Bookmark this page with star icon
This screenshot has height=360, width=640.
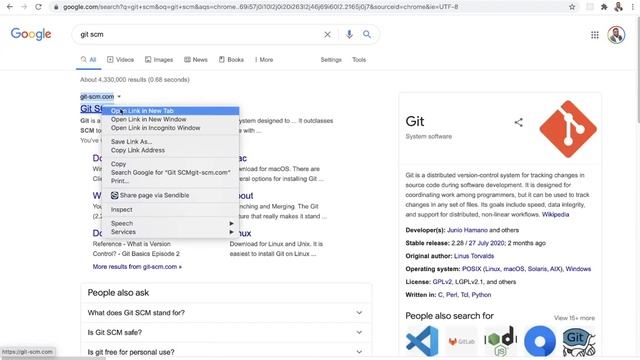572,7
